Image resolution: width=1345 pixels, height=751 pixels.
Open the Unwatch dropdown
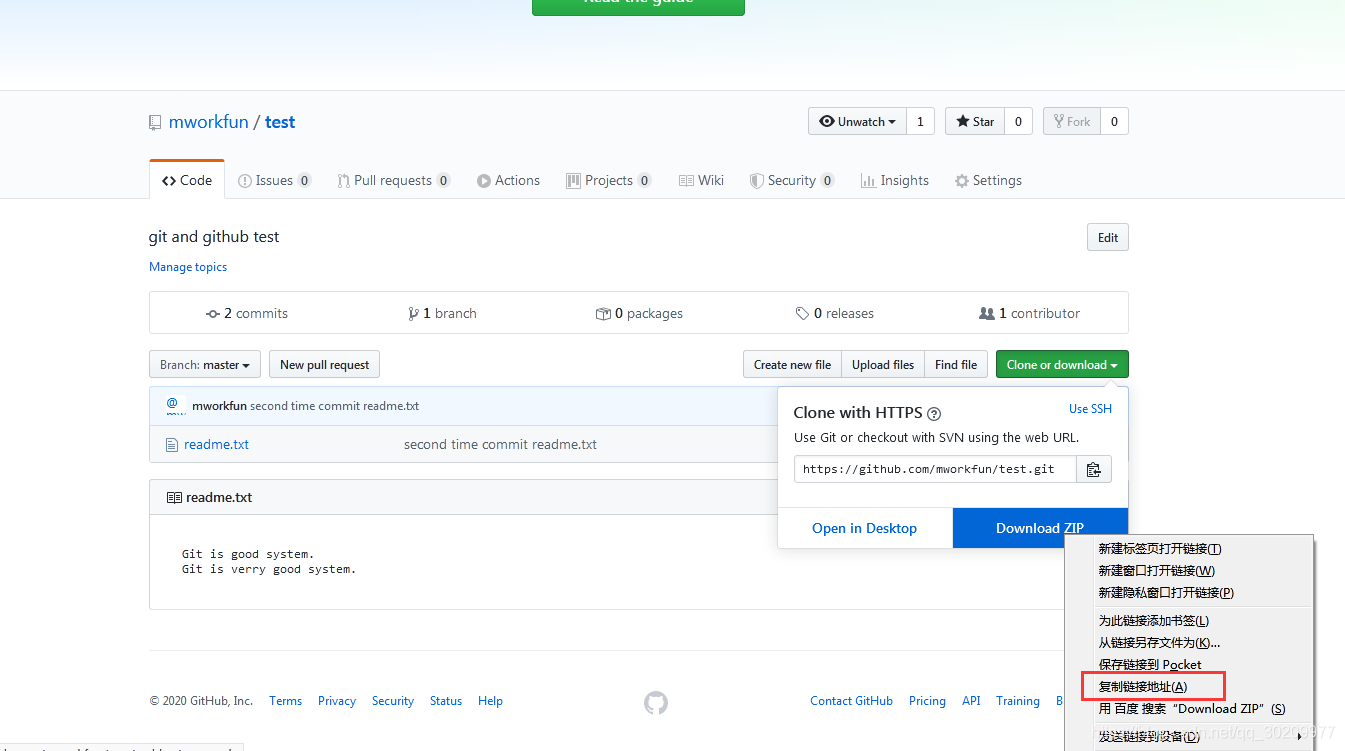[x=857, y=122]
